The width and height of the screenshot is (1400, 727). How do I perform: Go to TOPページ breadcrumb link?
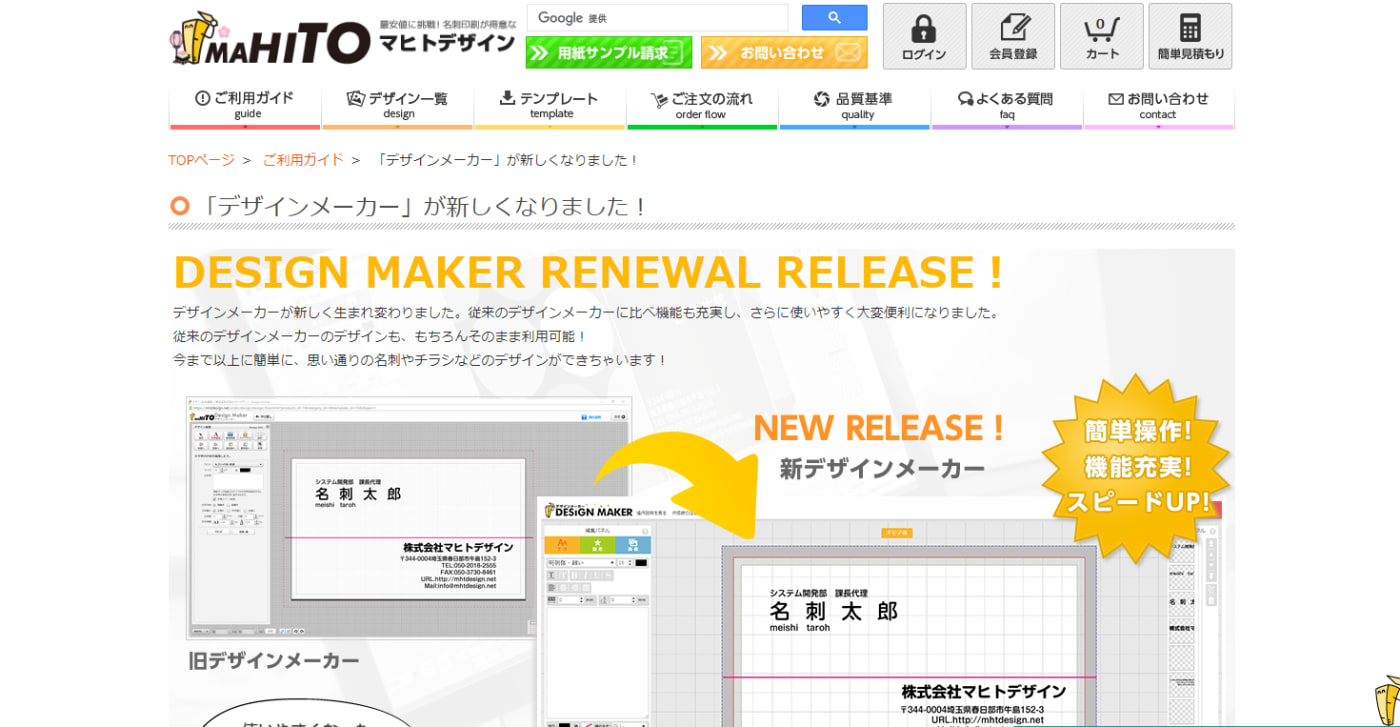202,160
